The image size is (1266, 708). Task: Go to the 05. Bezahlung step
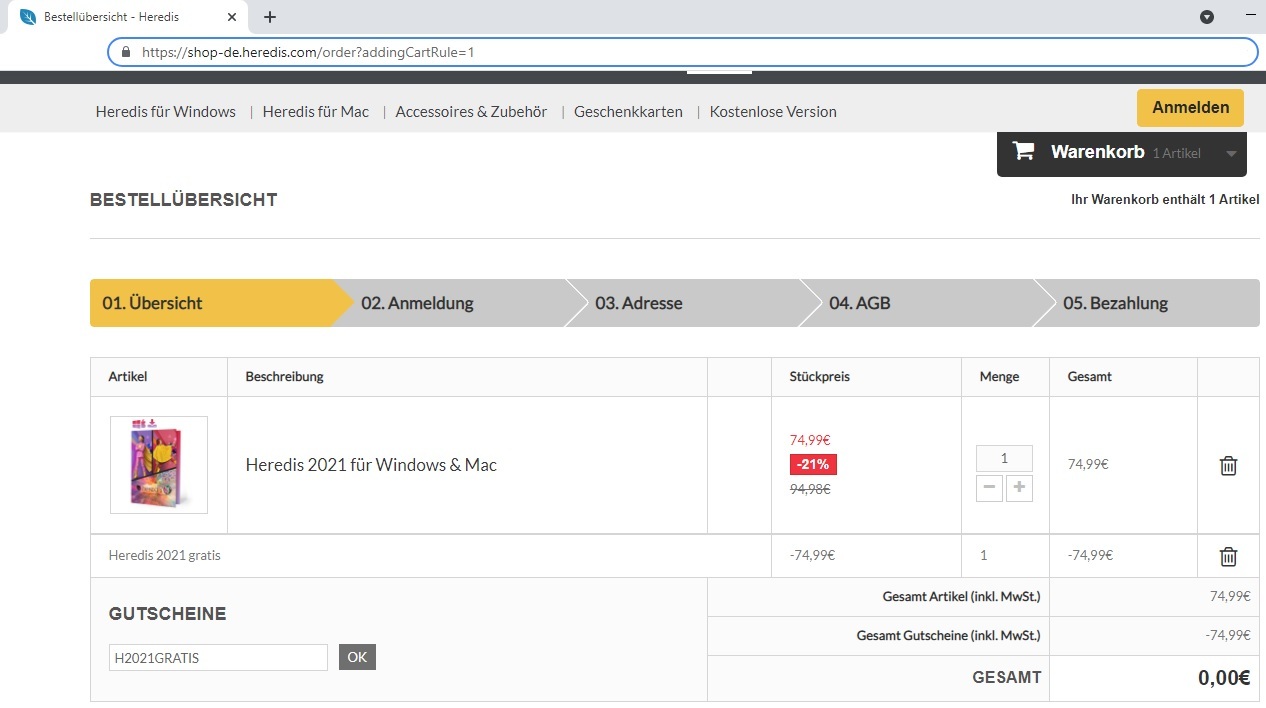pyautogui.click(x=1147, y=303)
